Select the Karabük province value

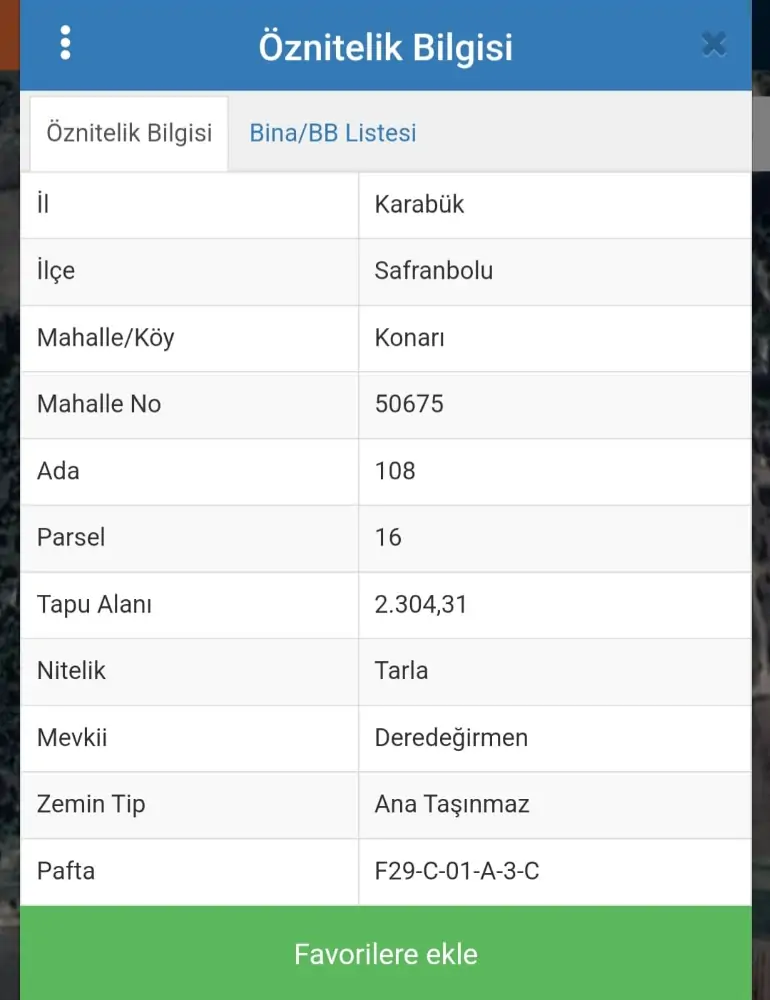click(x=420, y=205)
